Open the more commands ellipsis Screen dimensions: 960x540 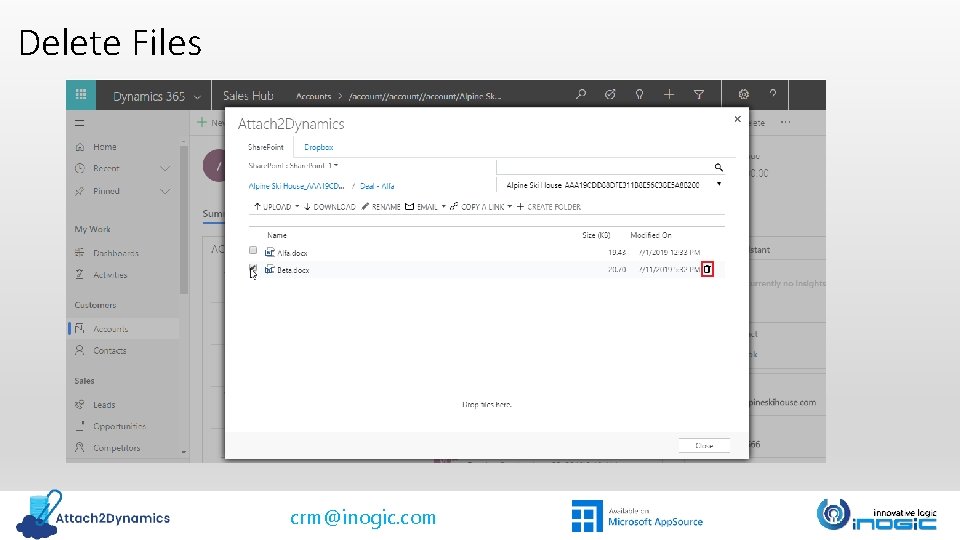(x=786, y=122)
